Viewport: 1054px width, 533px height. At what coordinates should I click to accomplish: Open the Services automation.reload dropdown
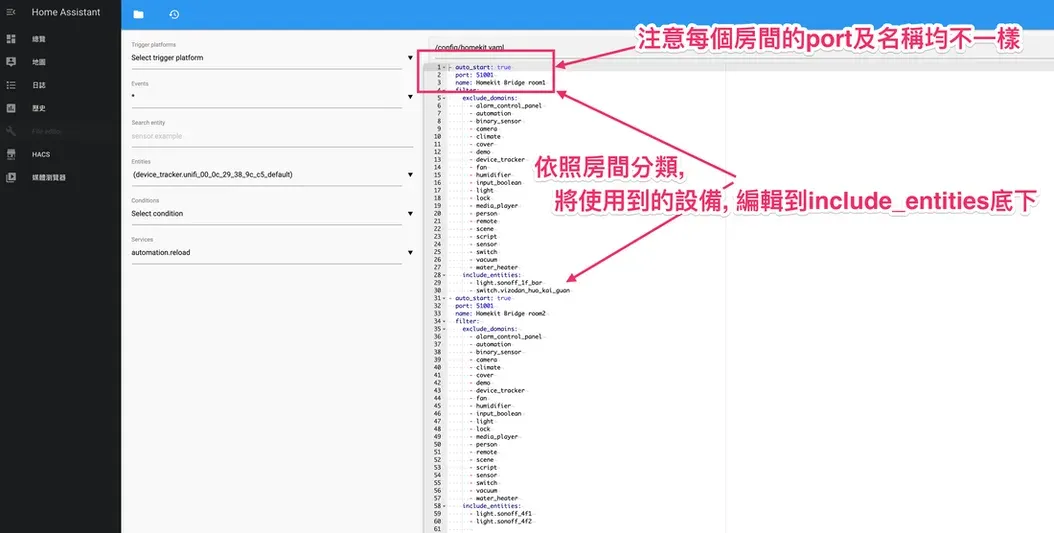(272, 253)
